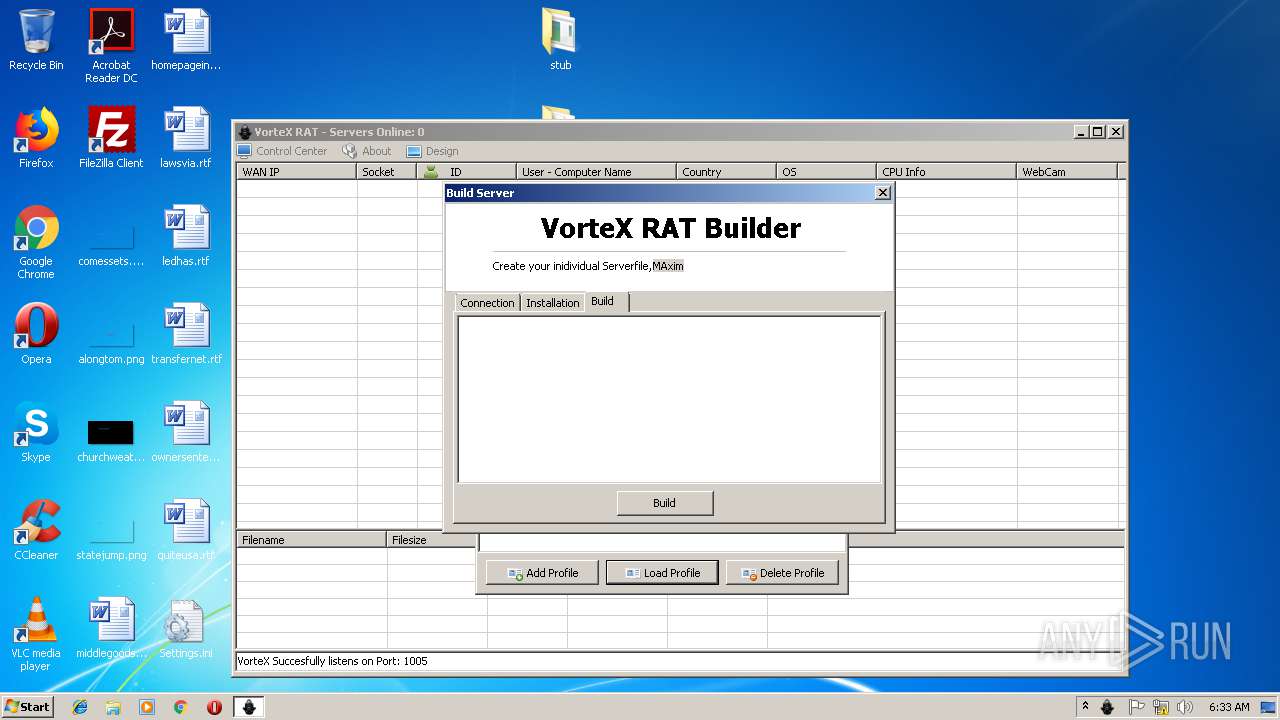Click VorteX RAT taskbar button
This screenshot has height=720, width=1280.
tap(249, 707)
